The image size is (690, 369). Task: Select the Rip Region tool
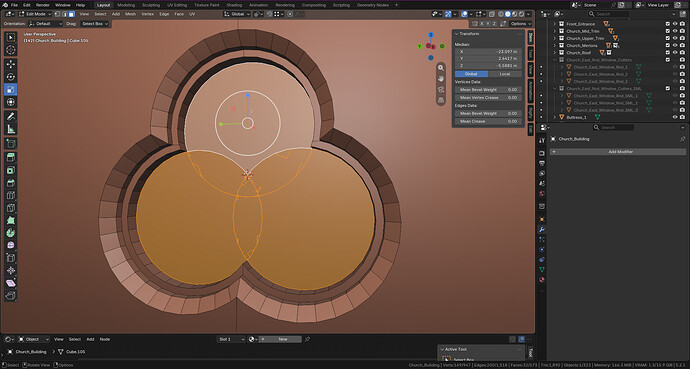11,296
